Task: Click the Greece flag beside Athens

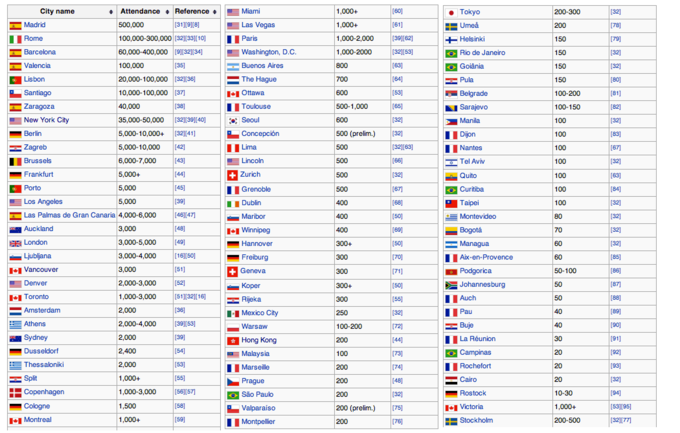Action: click(15, 325)
